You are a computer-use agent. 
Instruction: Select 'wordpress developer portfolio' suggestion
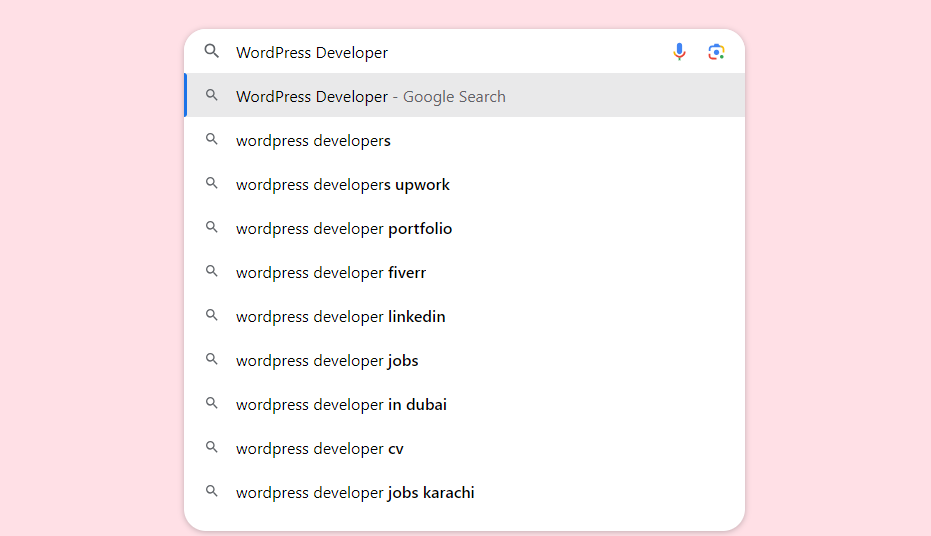tap(464, 229)
